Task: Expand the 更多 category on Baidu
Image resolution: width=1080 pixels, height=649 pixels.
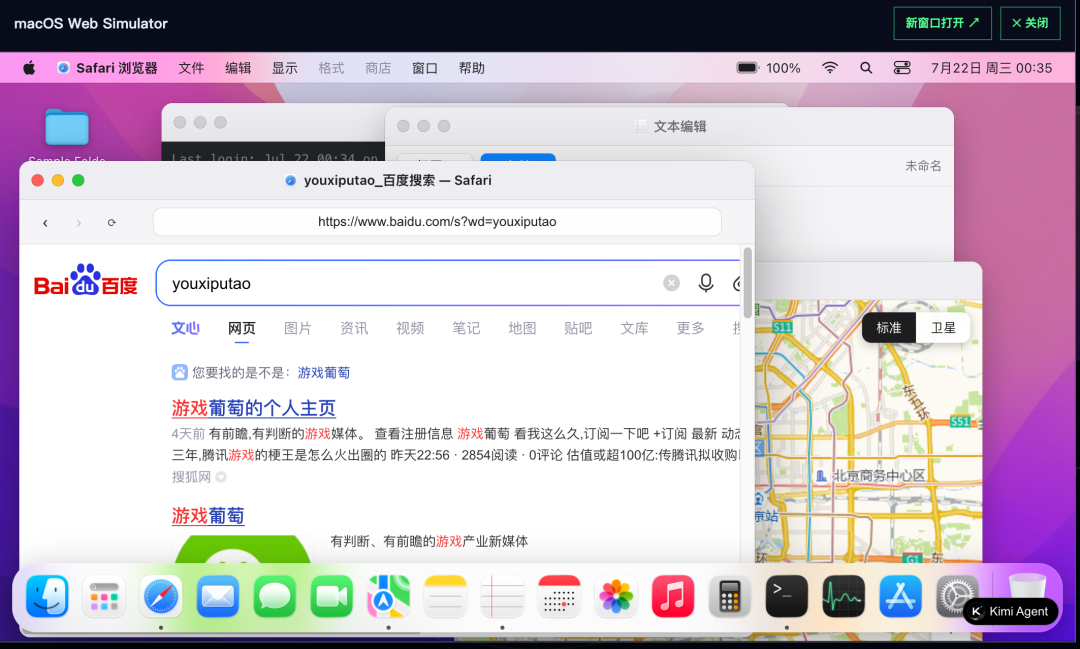Action: click(690, 328)
